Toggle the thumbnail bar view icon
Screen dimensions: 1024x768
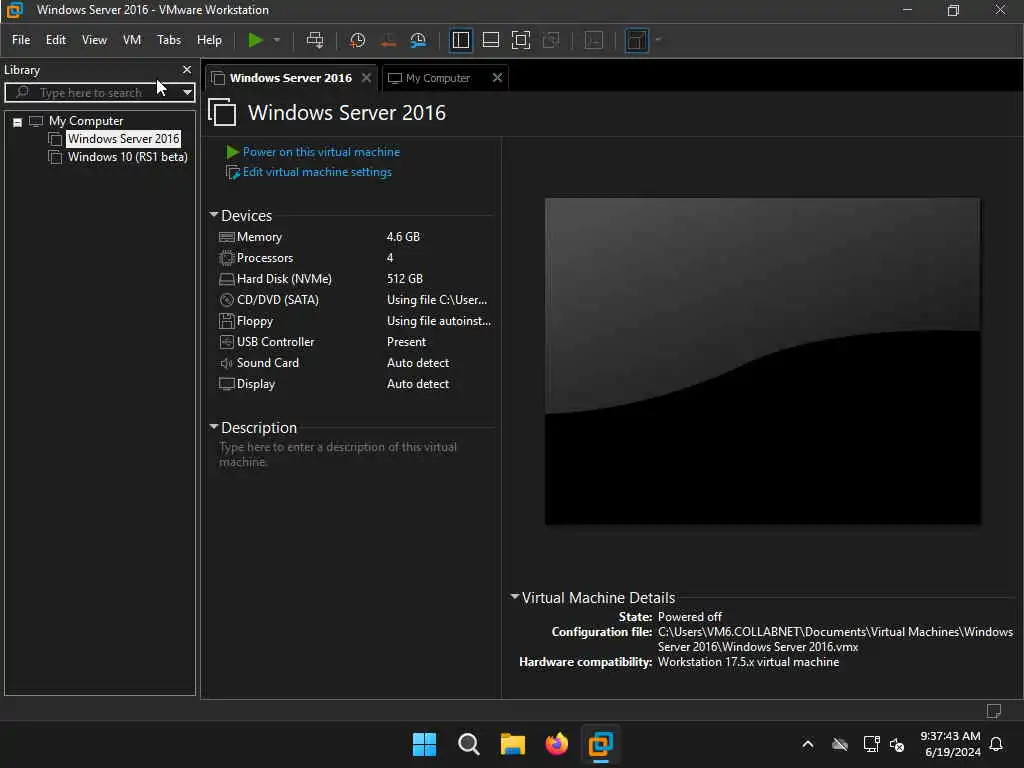tap(490, 40)
